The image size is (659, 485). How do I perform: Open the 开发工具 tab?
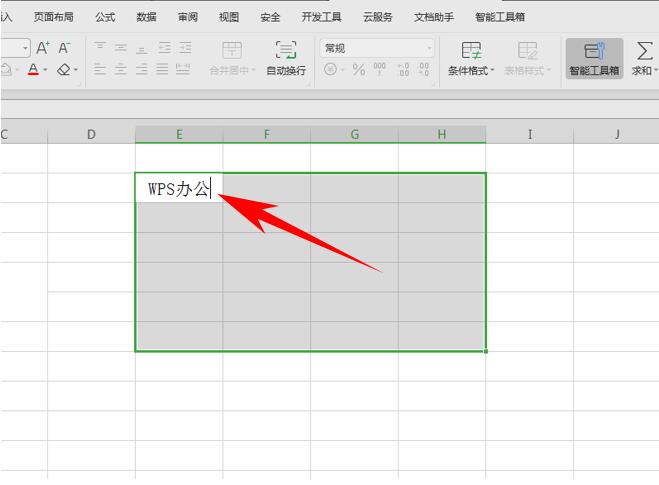(x=322, y=17)
